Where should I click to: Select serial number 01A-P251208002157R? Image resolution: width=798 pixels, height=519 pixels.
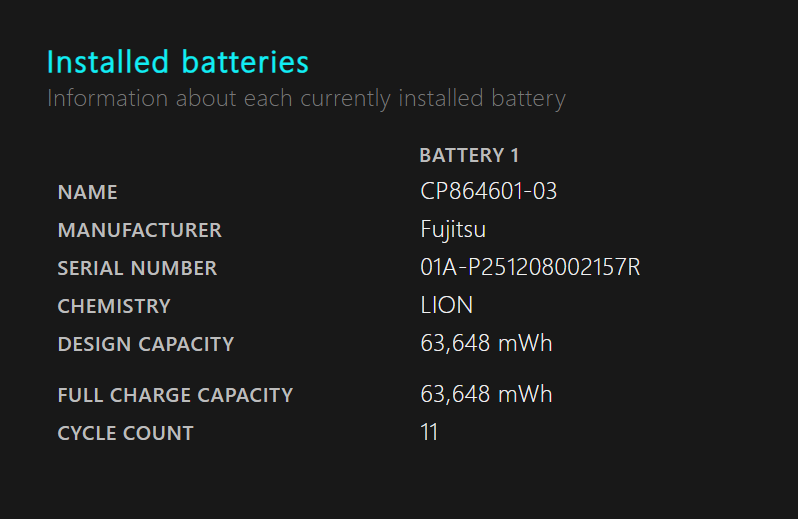(530, 268)
